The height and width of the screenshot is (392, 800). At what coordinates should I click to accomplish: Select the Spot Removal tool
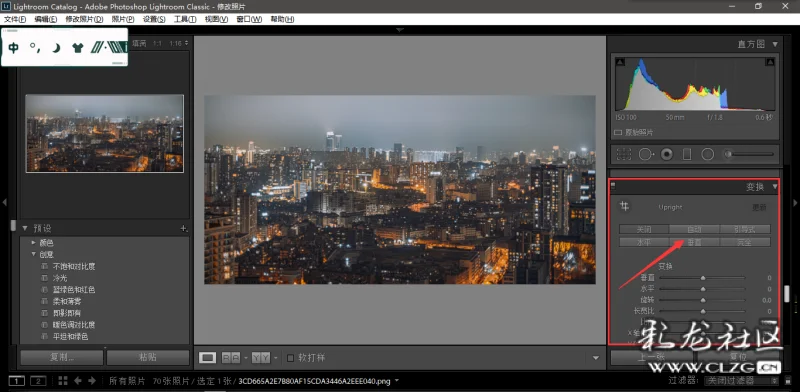pos(646,154)
